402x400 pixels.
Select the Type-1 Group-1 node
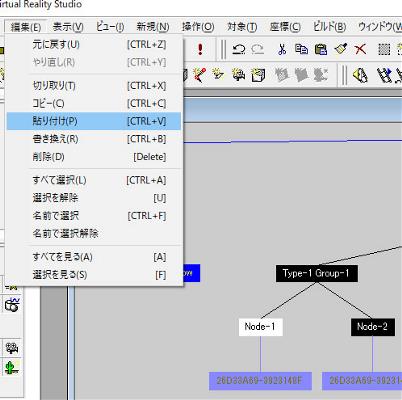click(317, 273)
